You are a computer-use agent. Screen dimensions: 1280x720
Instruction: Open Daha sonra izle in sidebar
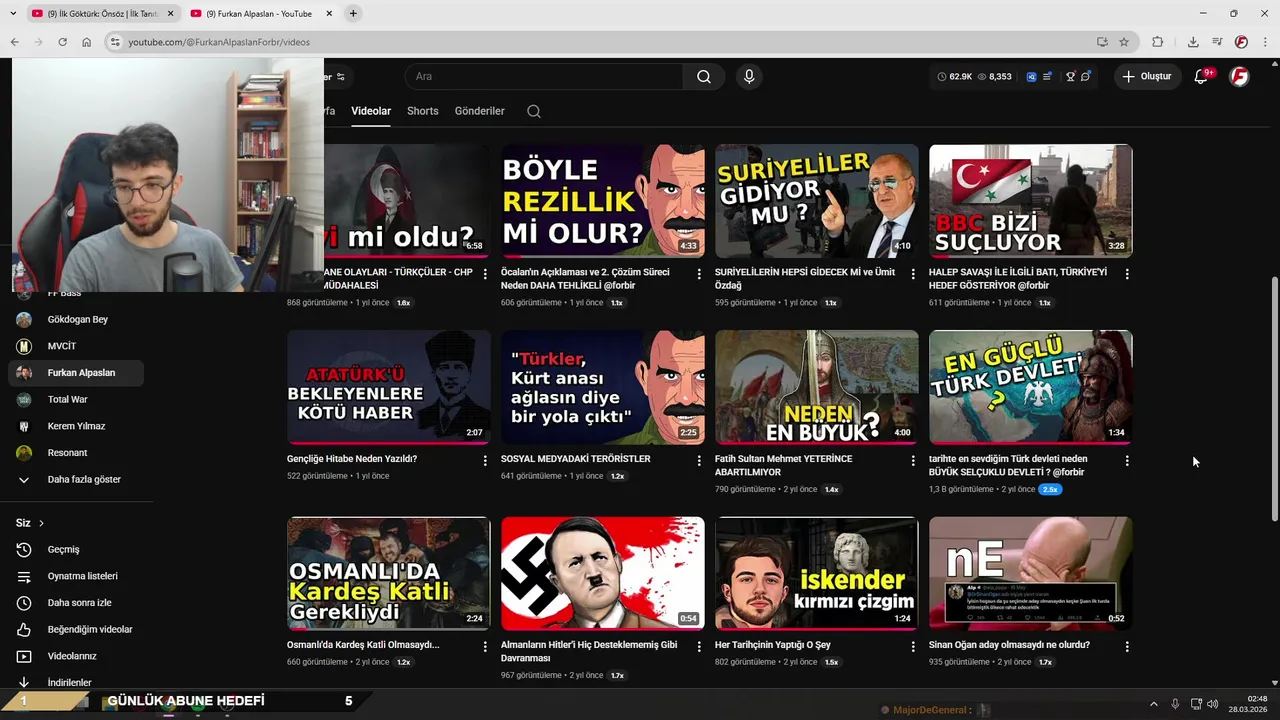(76, 603)
